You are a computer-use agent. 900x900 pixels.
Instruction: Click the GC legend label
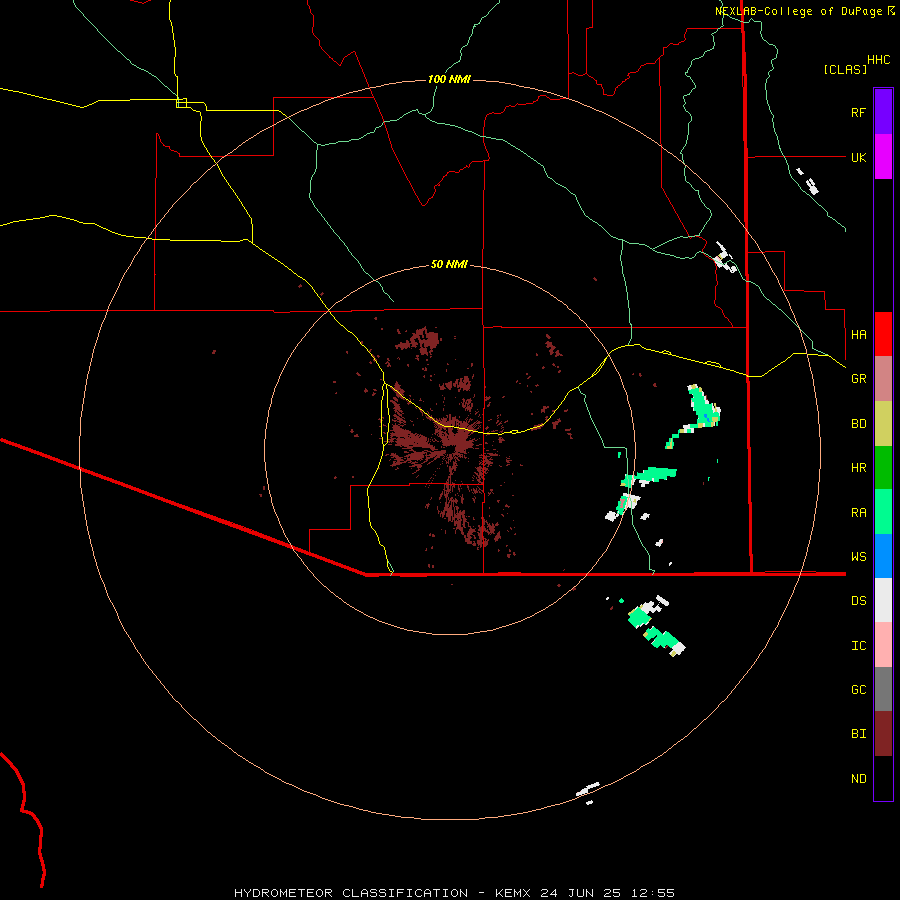(x=858, y=689)
